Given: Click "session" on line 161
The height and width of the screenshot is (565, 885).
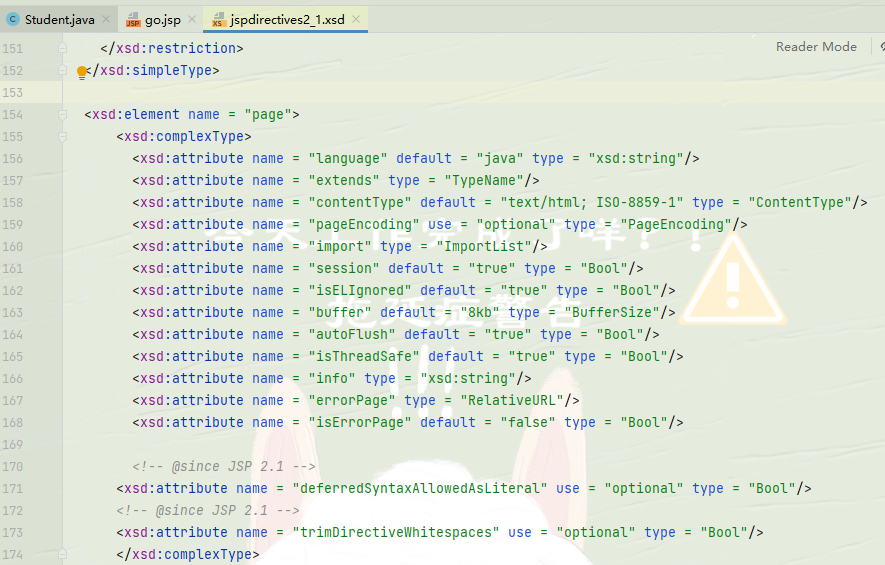Looking at the screenshot, I should click(344, 269).
